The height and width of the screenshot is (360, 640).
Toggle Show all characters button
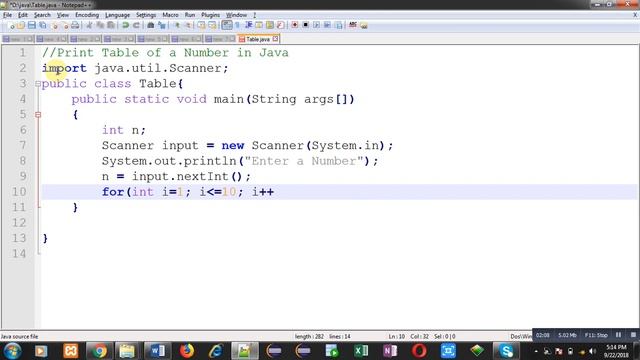(x=238, y=25)
